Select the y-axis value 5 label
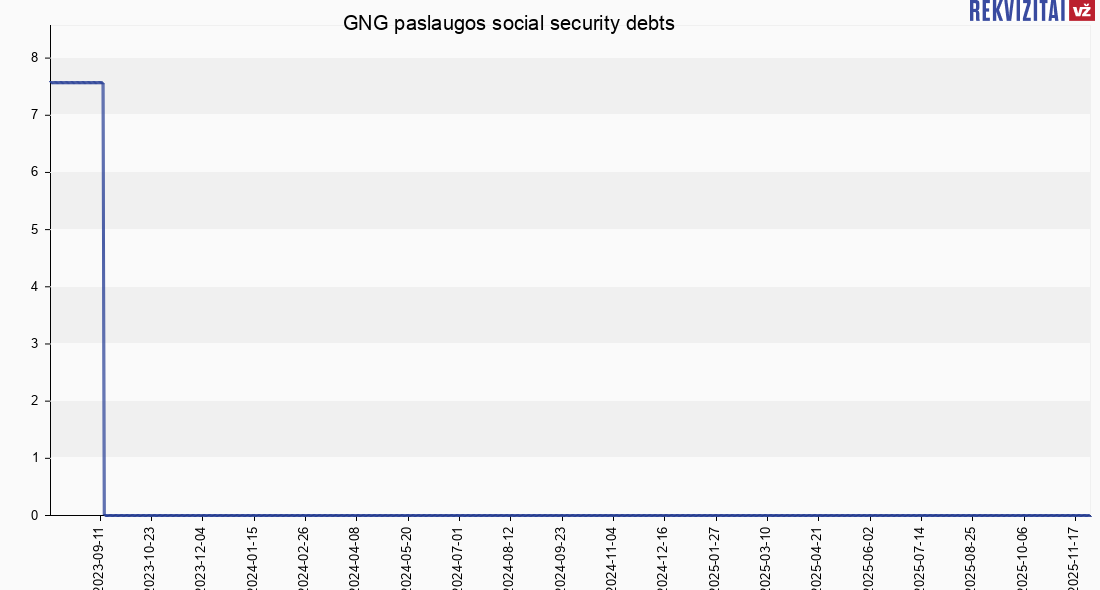 34,230
